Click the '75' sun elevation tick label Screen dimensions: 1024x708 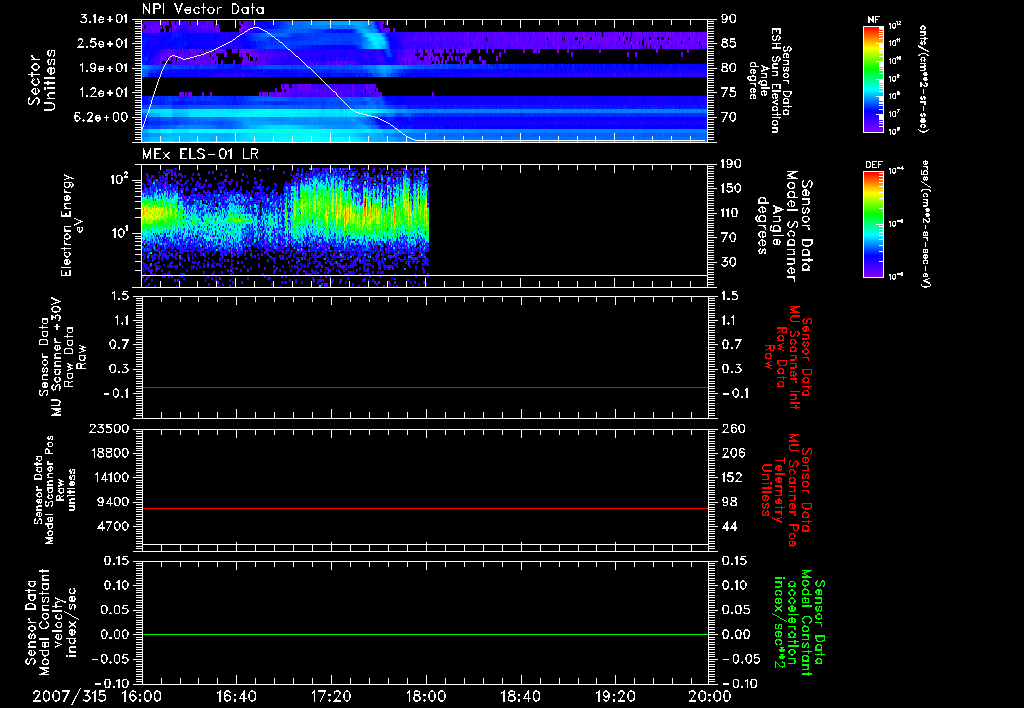(729, 93)
